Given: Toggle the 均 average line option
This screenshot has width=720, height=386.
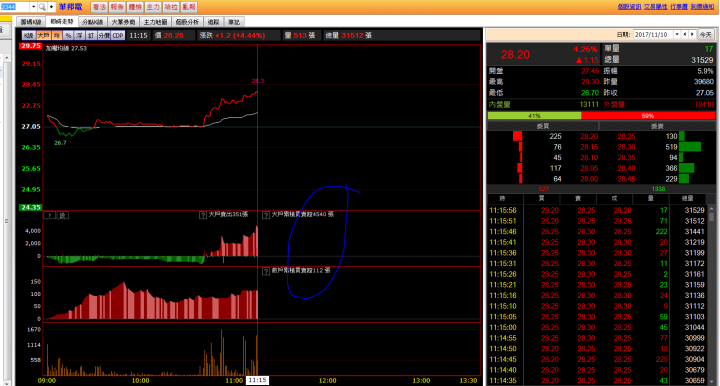Looking at the screenshot, I should click(57, 35).
